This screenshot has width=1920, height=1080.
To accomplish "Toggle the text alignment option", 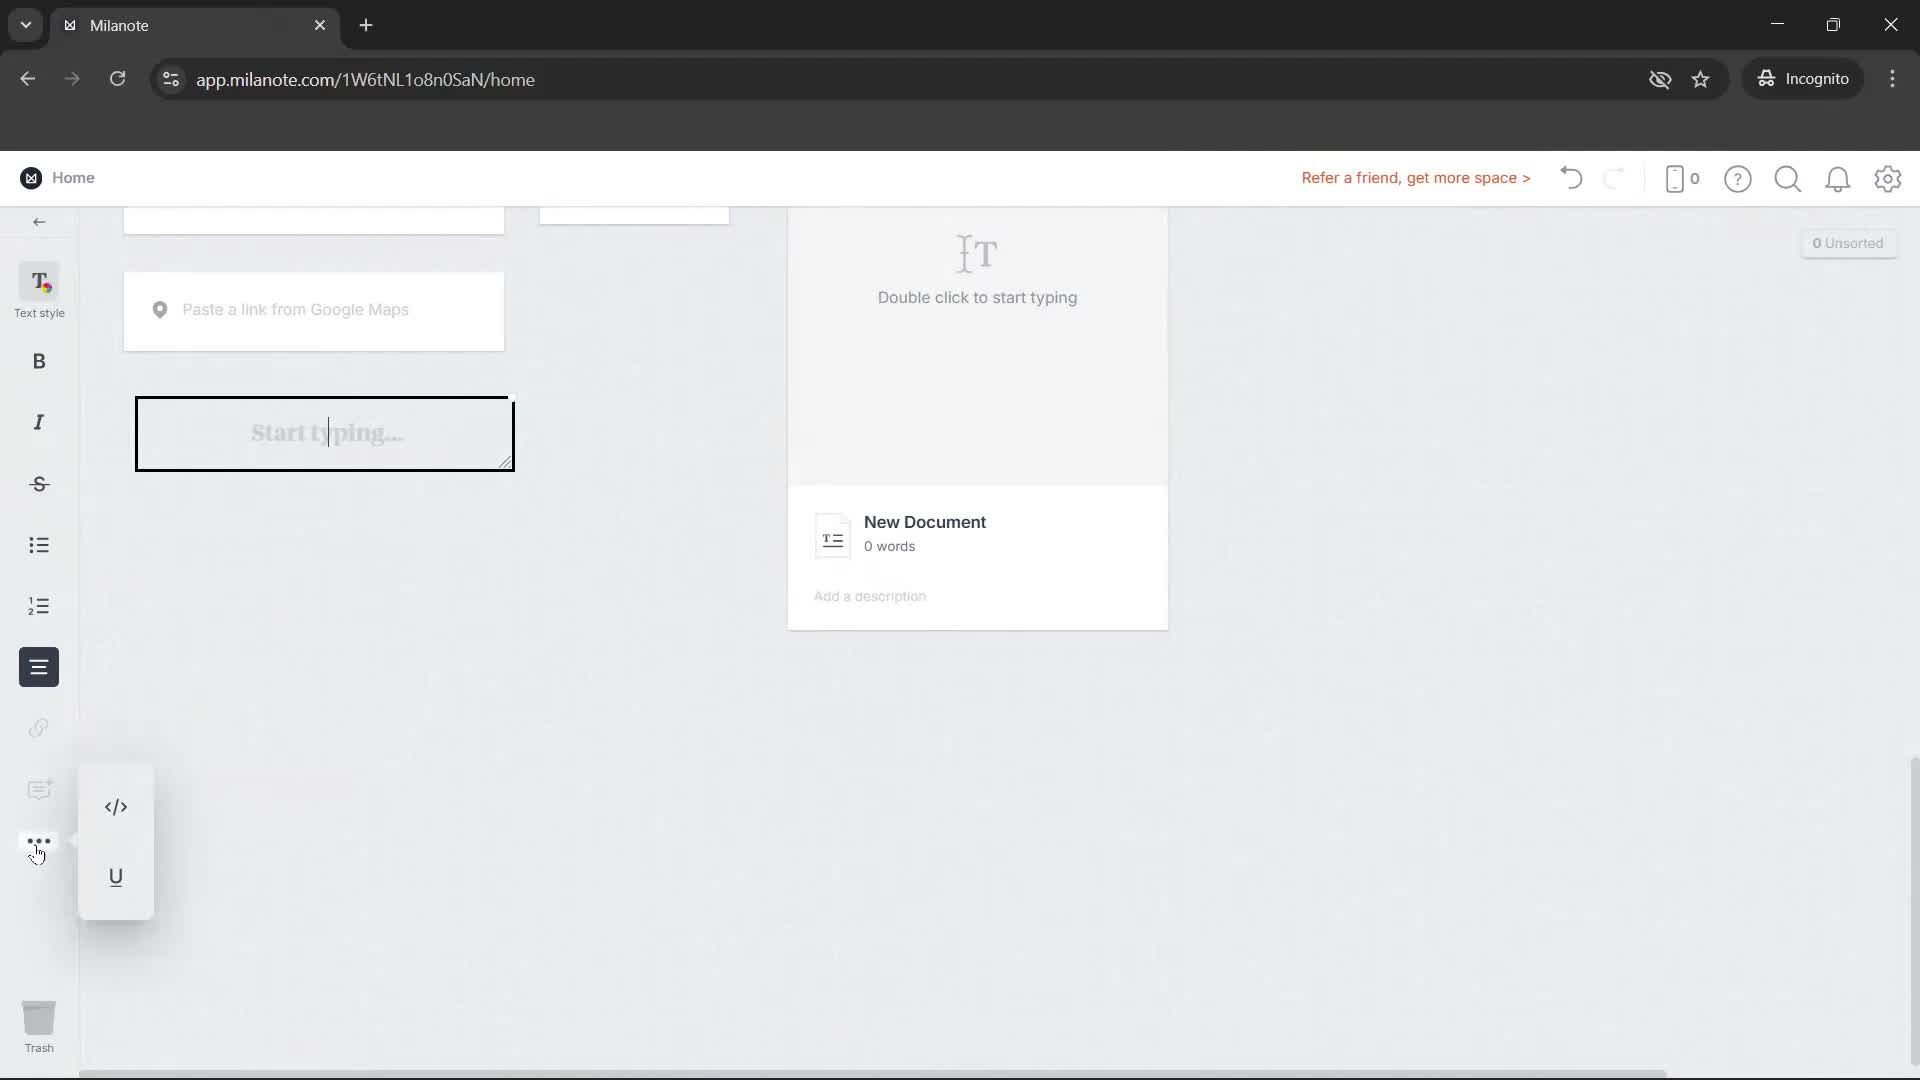I will (38, 667).
